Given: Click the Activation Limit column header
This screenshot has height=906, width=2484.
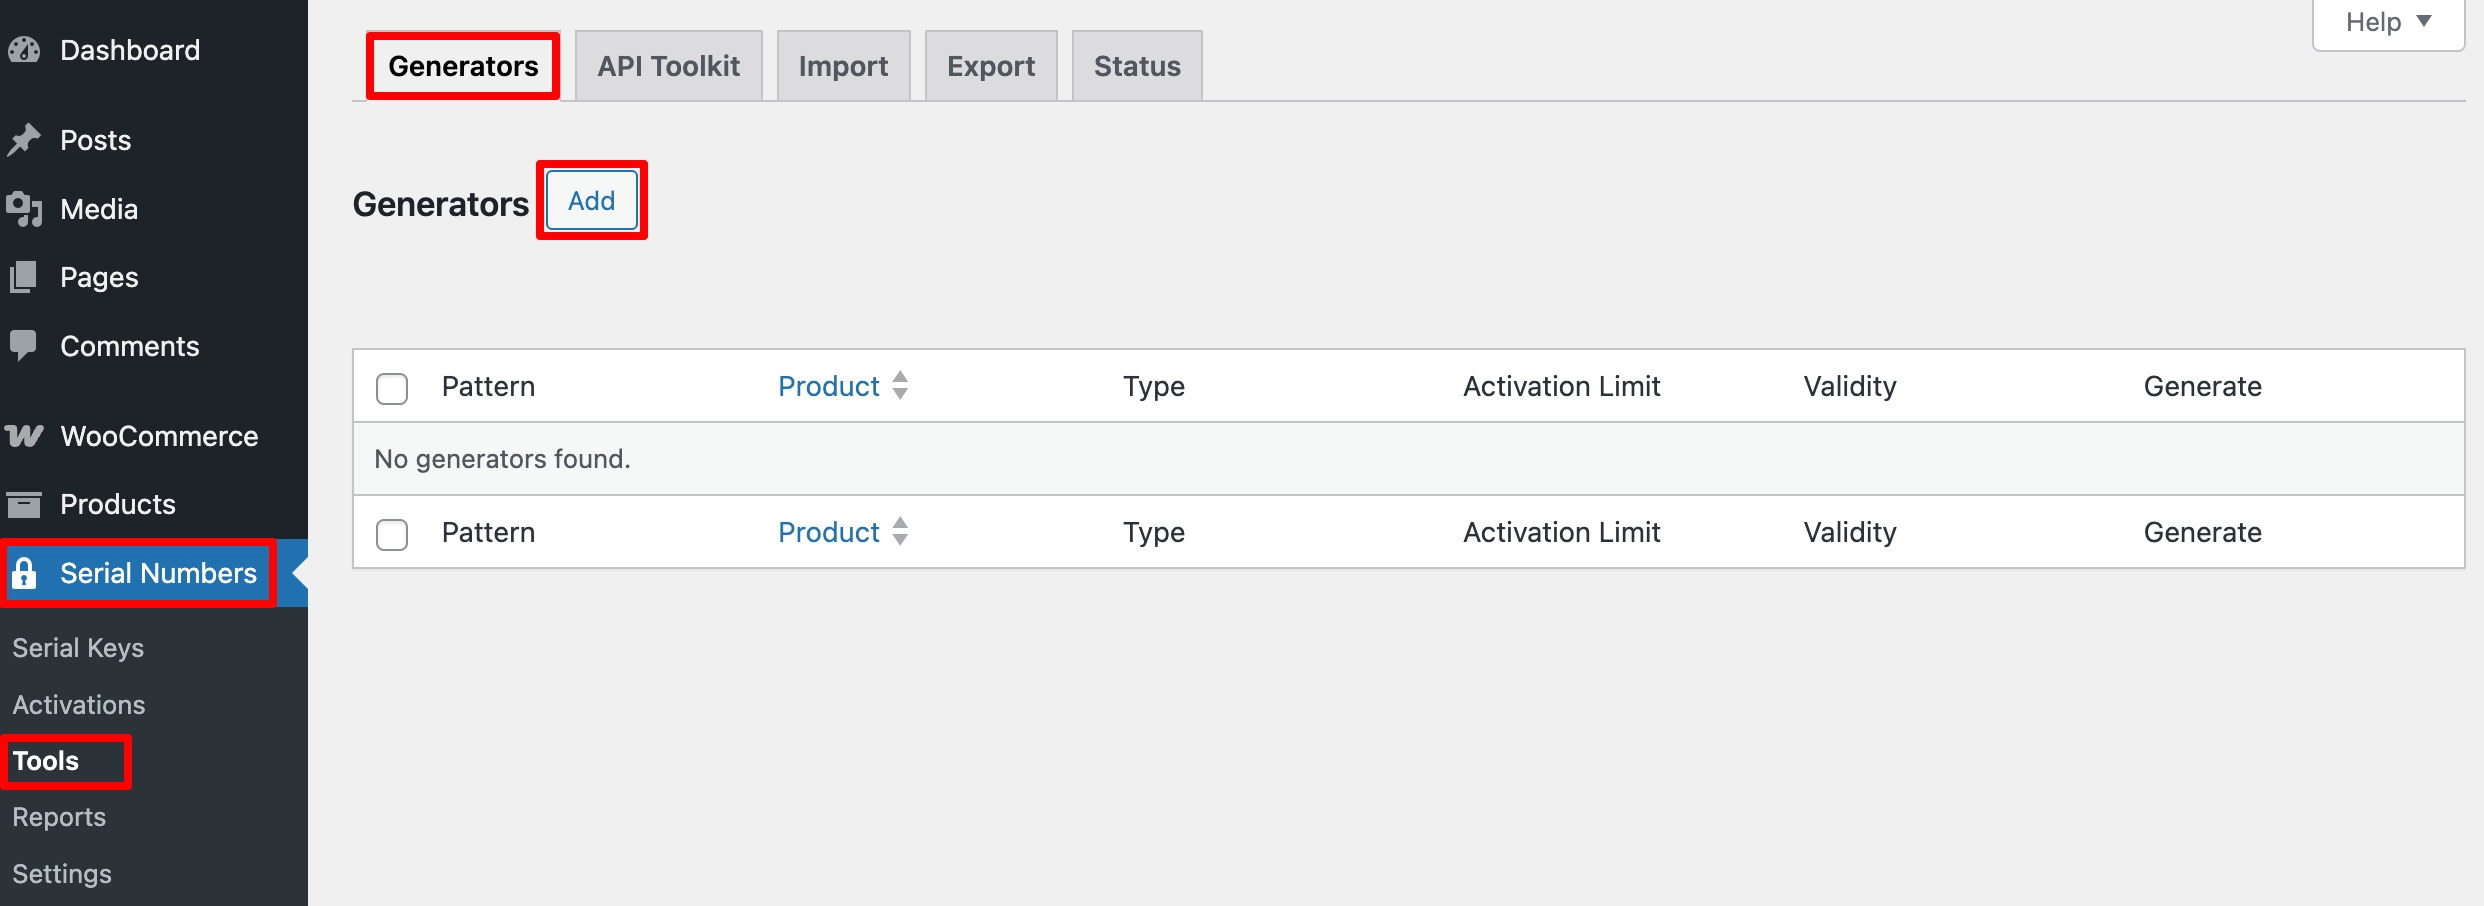Looking at the screenshot, I should (1562, 386).
